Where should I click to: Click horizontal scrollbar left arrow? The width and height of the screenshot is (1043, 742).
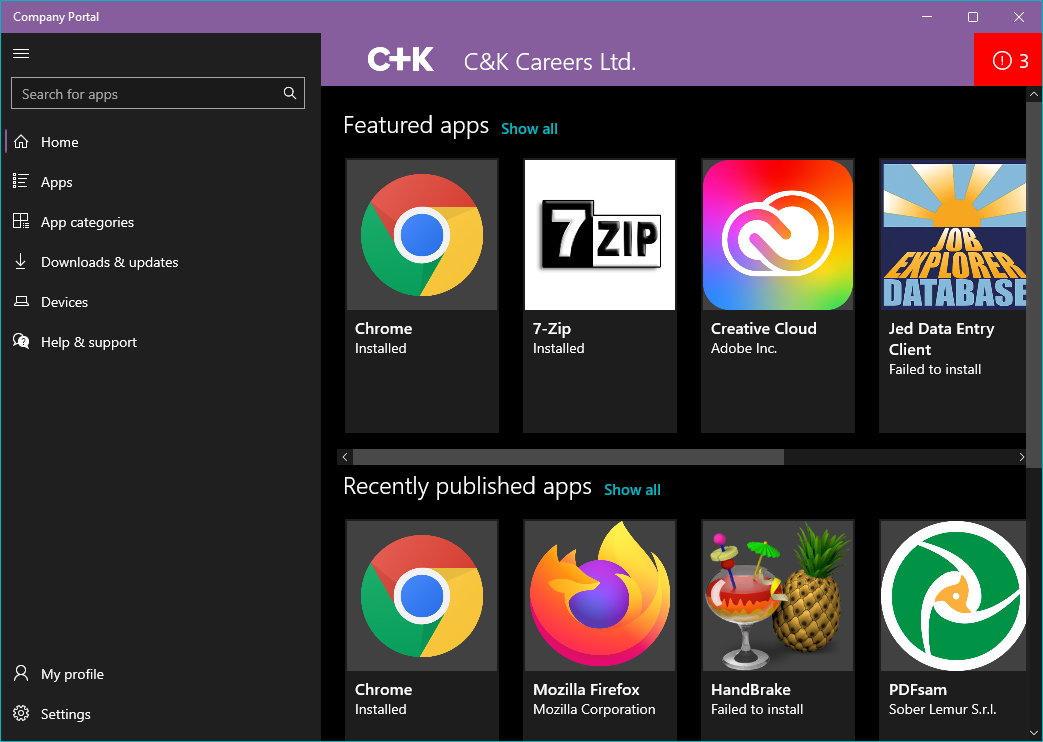click(345, 457)
